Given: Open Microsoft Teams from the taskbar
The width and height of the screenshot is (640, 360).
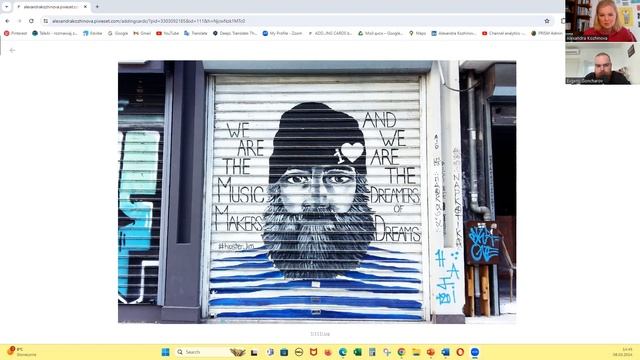Looking at the screenshot, I should coord(270,352).
